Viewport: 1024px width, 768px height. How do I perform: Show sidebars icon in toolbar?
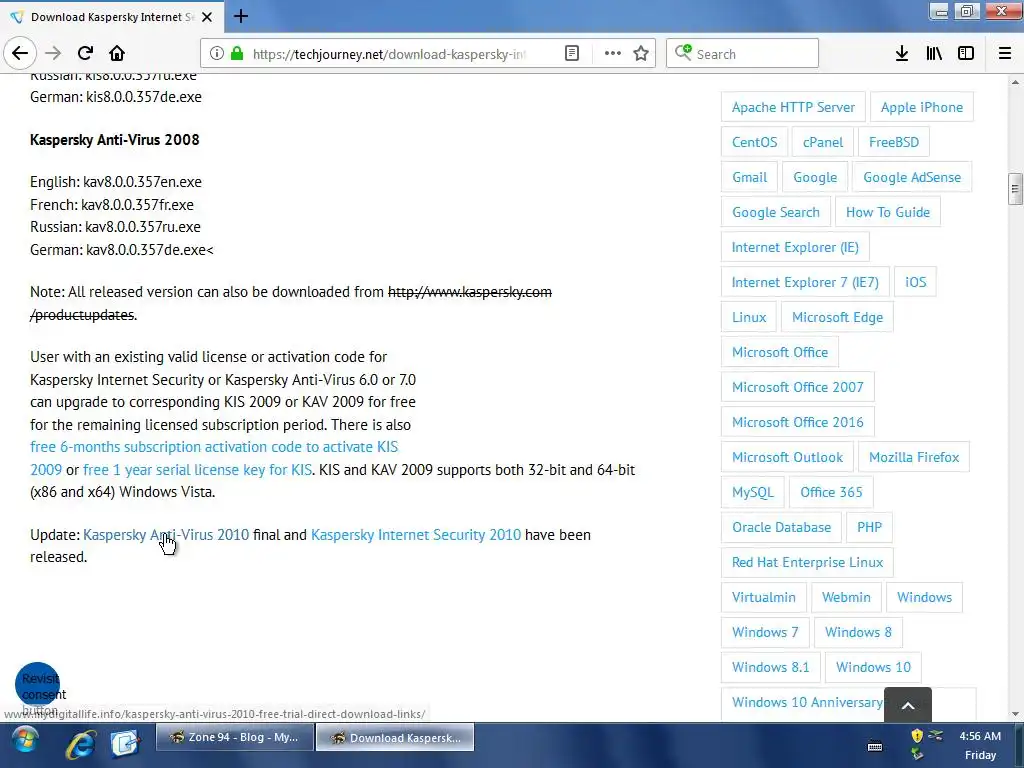pos(966,54)
